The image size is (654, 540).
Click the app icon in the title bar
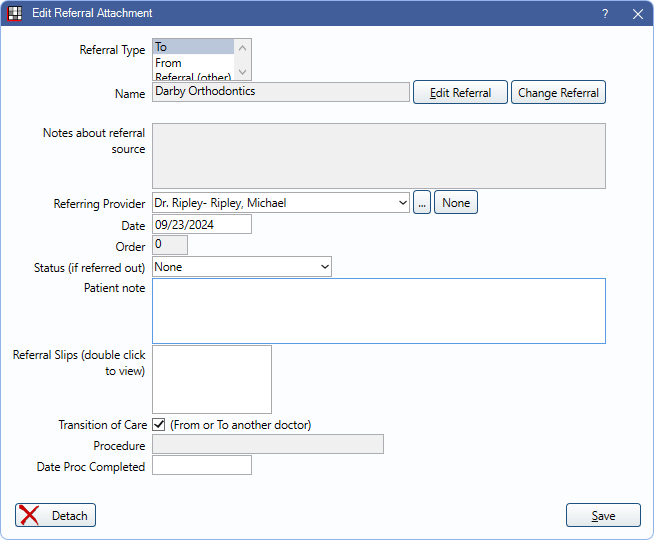15,13
